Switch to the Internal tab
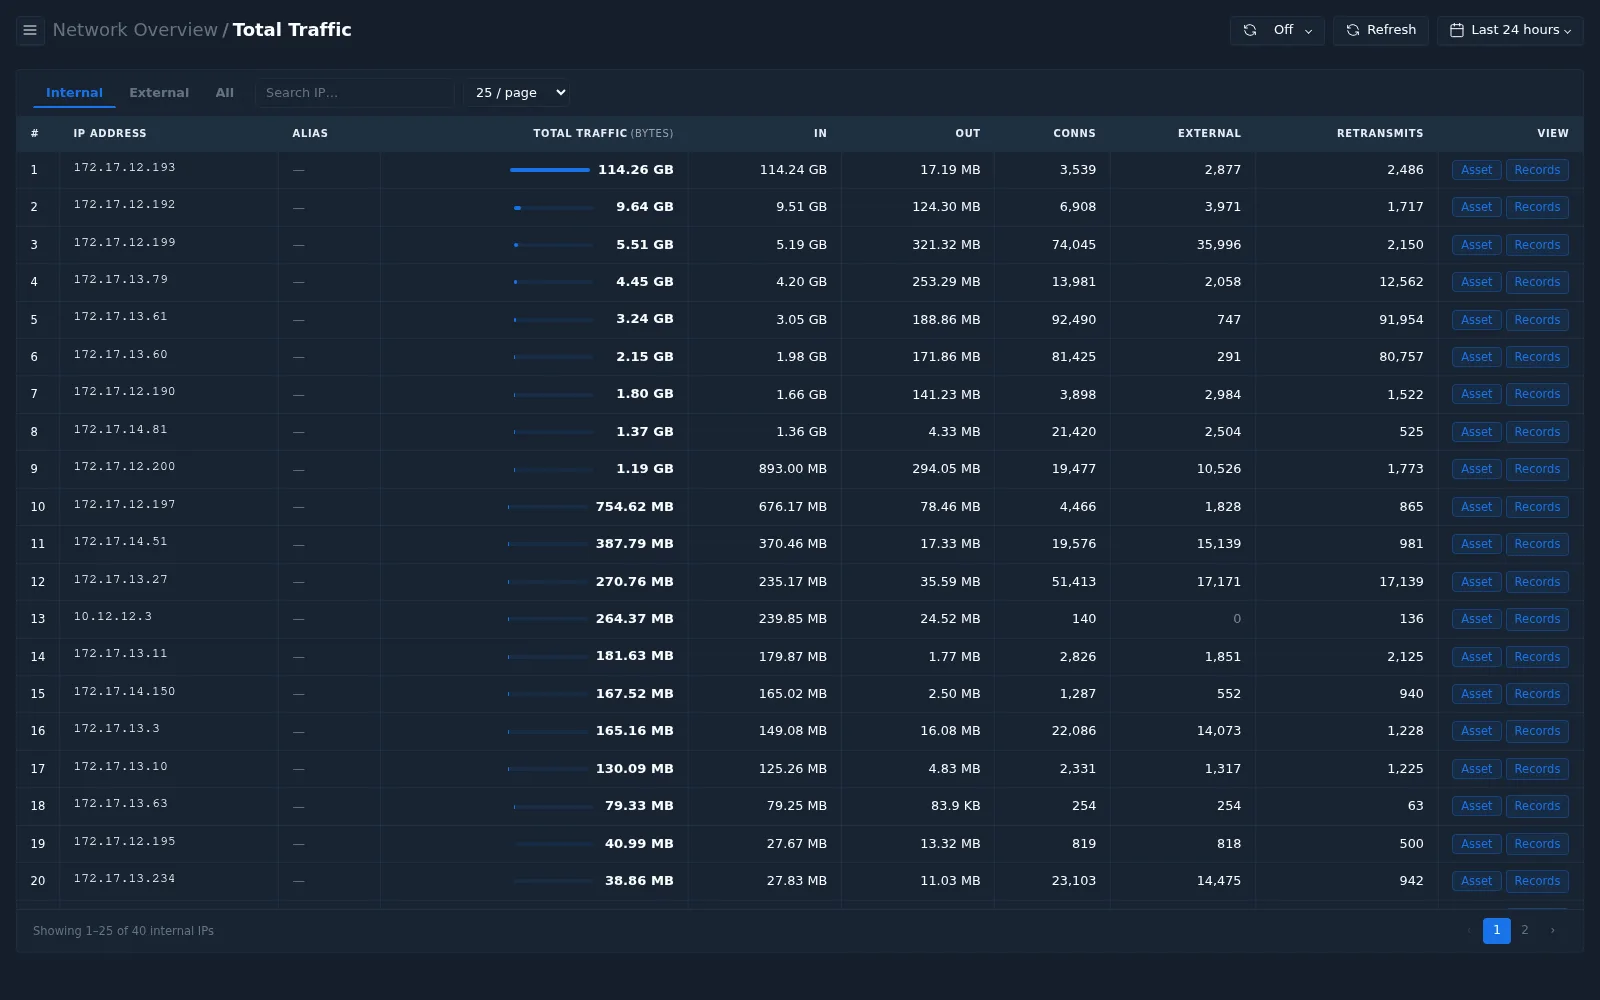1600x1000 pixels. (x=74, y=93)
